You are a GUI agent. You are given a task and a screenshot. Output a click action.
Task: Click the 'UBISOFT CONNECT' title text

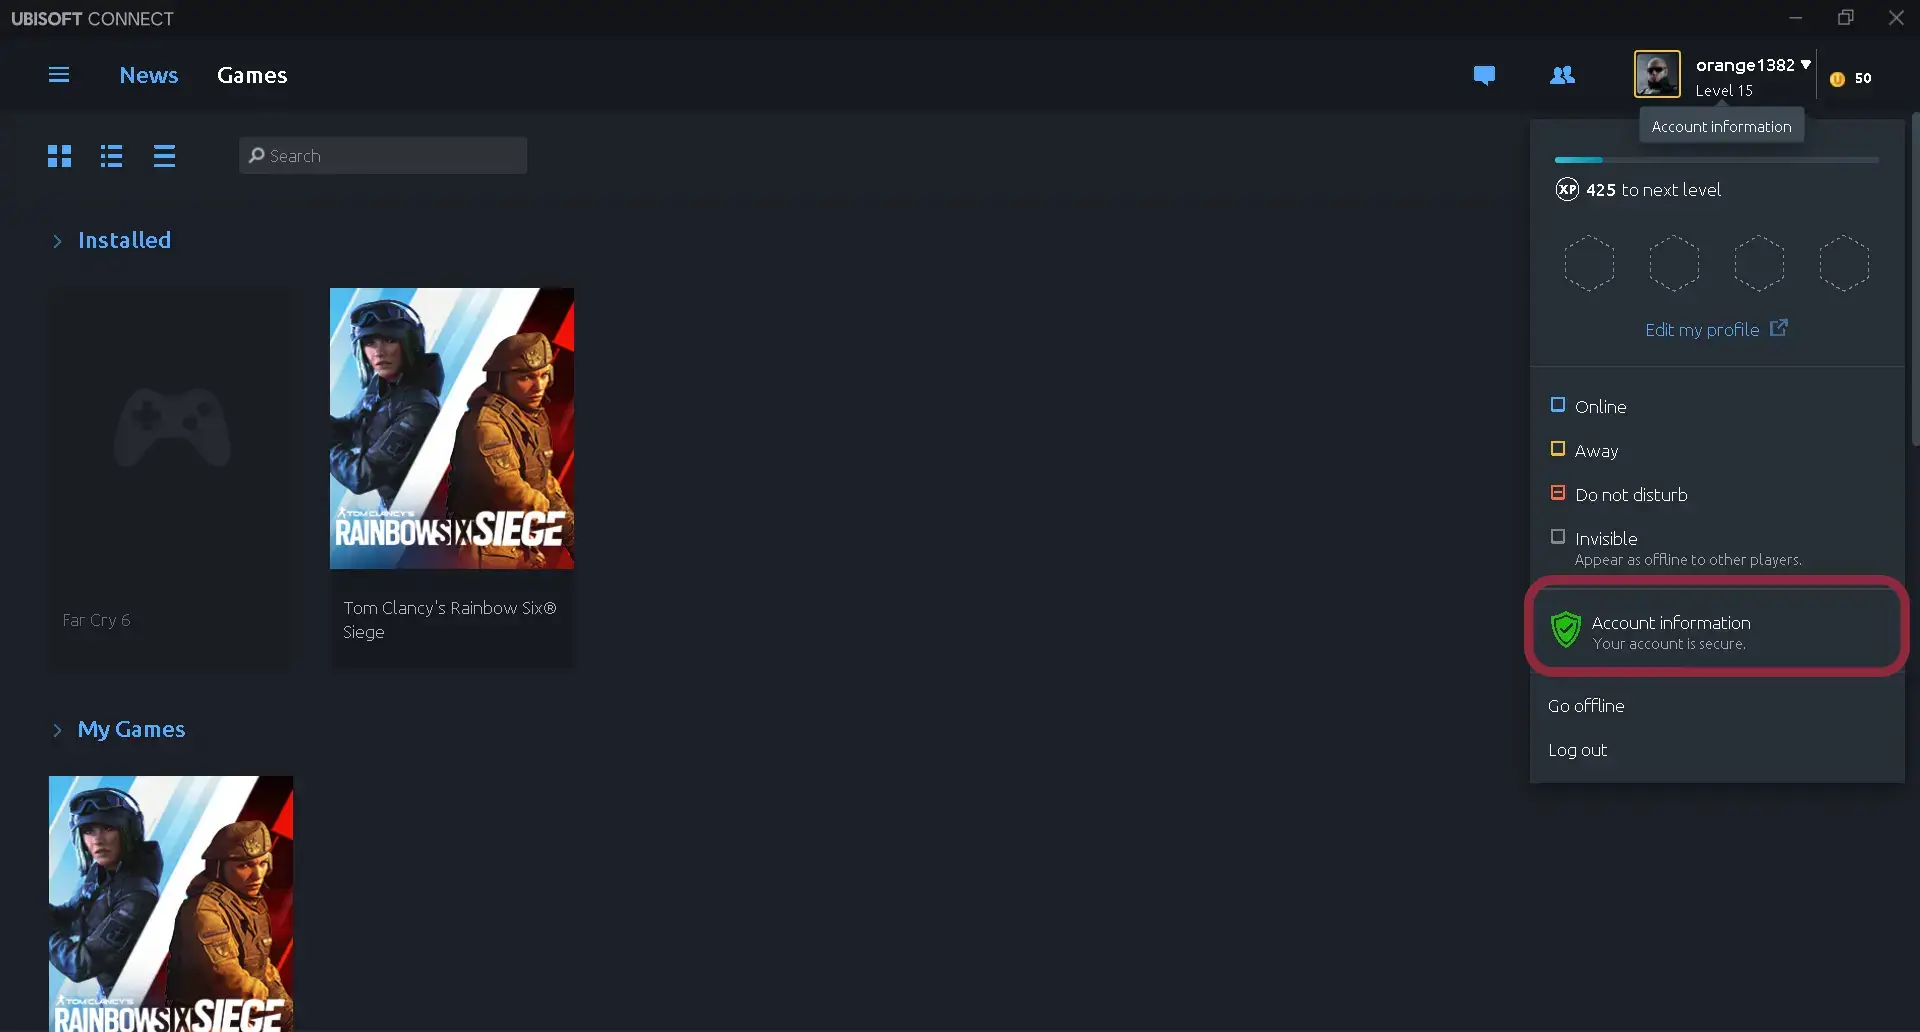pyautogui.click(x=92, y=19)
